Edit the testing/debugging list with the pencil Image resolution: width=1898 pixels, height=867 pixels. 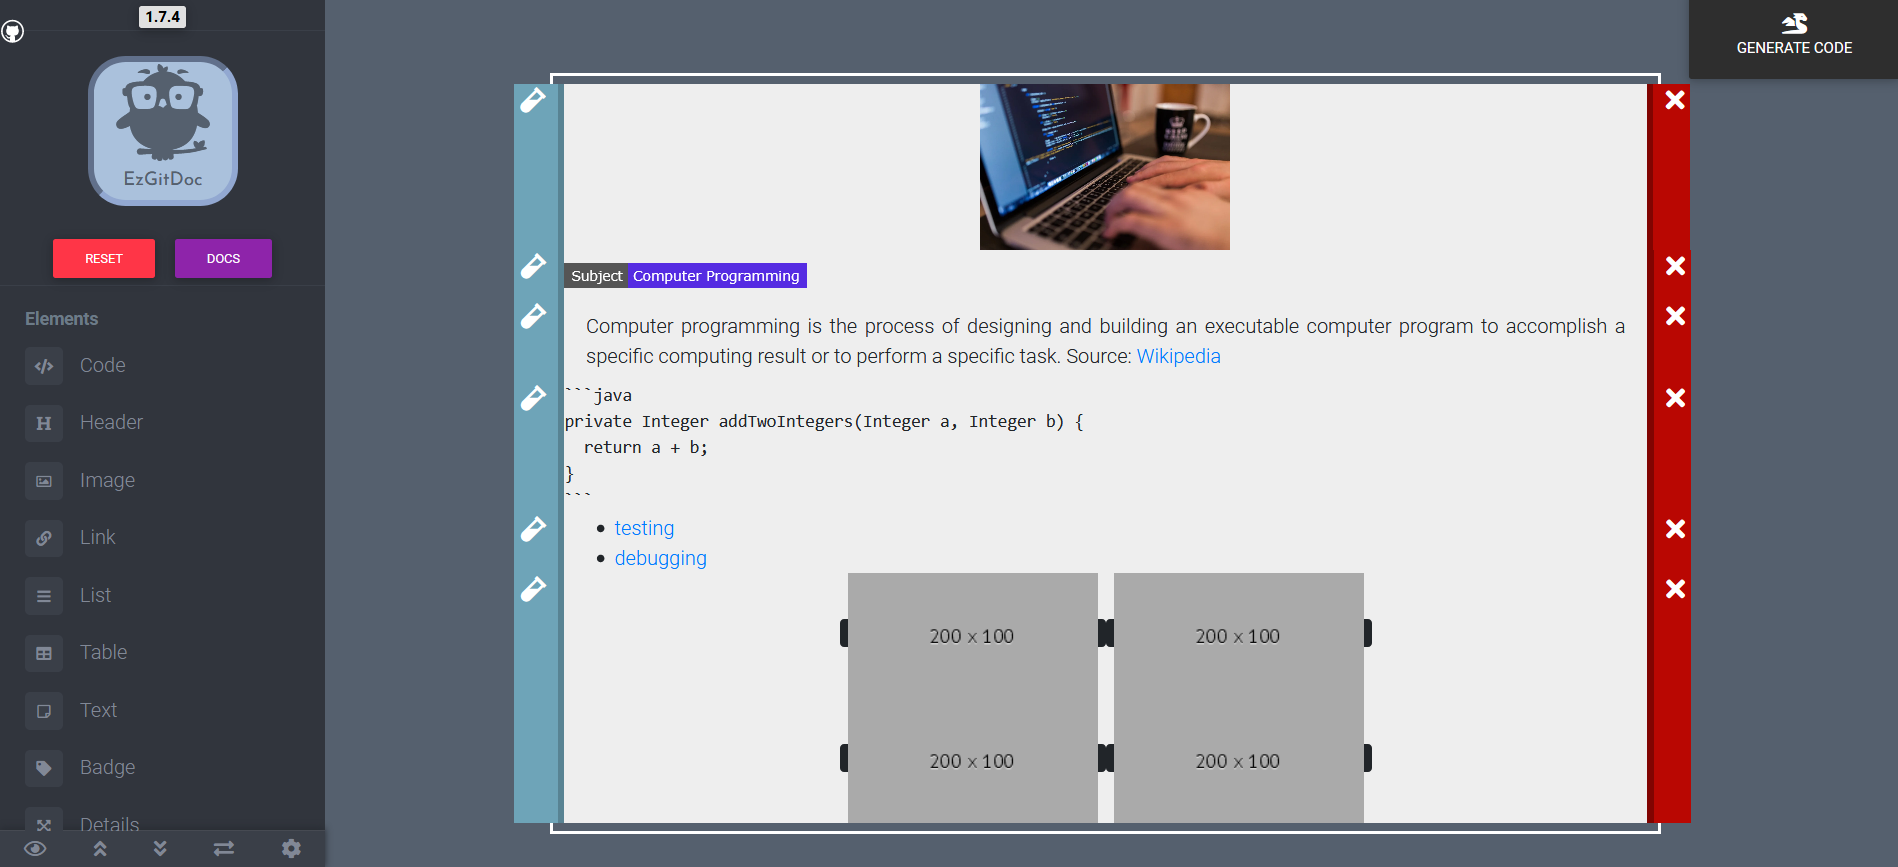tap(533, 529)
